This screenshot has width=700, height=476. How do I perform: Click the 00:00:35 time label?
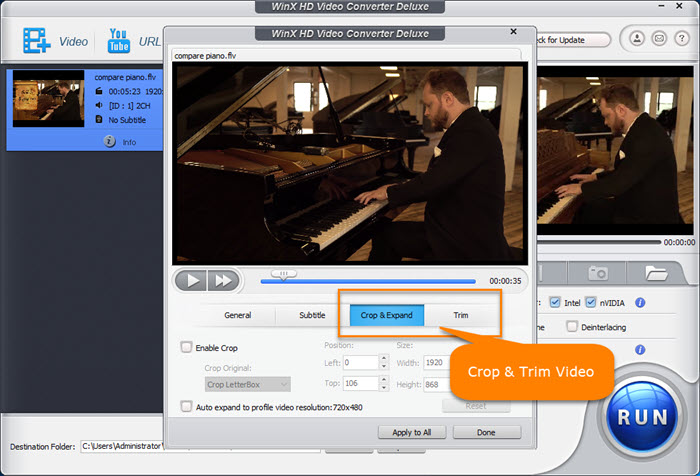[505, 281]
